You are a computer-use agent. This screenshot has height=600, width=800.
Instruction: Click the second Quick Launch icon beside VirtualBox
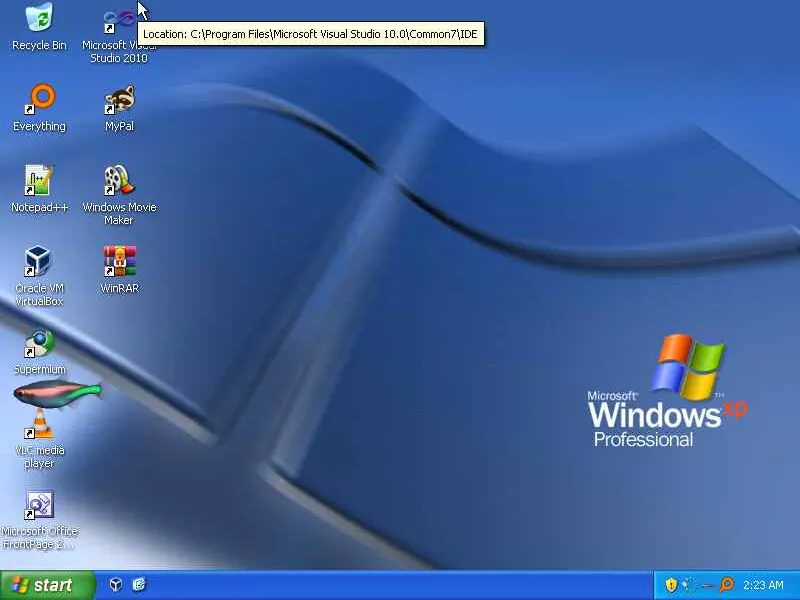point(139,585)
